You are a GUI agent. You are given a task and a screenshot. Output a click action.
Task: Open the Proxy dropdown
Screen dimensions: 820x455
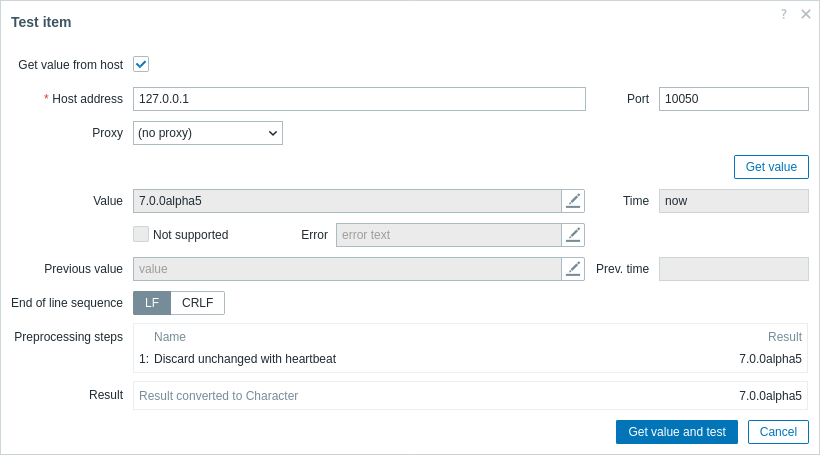point(208,133)
